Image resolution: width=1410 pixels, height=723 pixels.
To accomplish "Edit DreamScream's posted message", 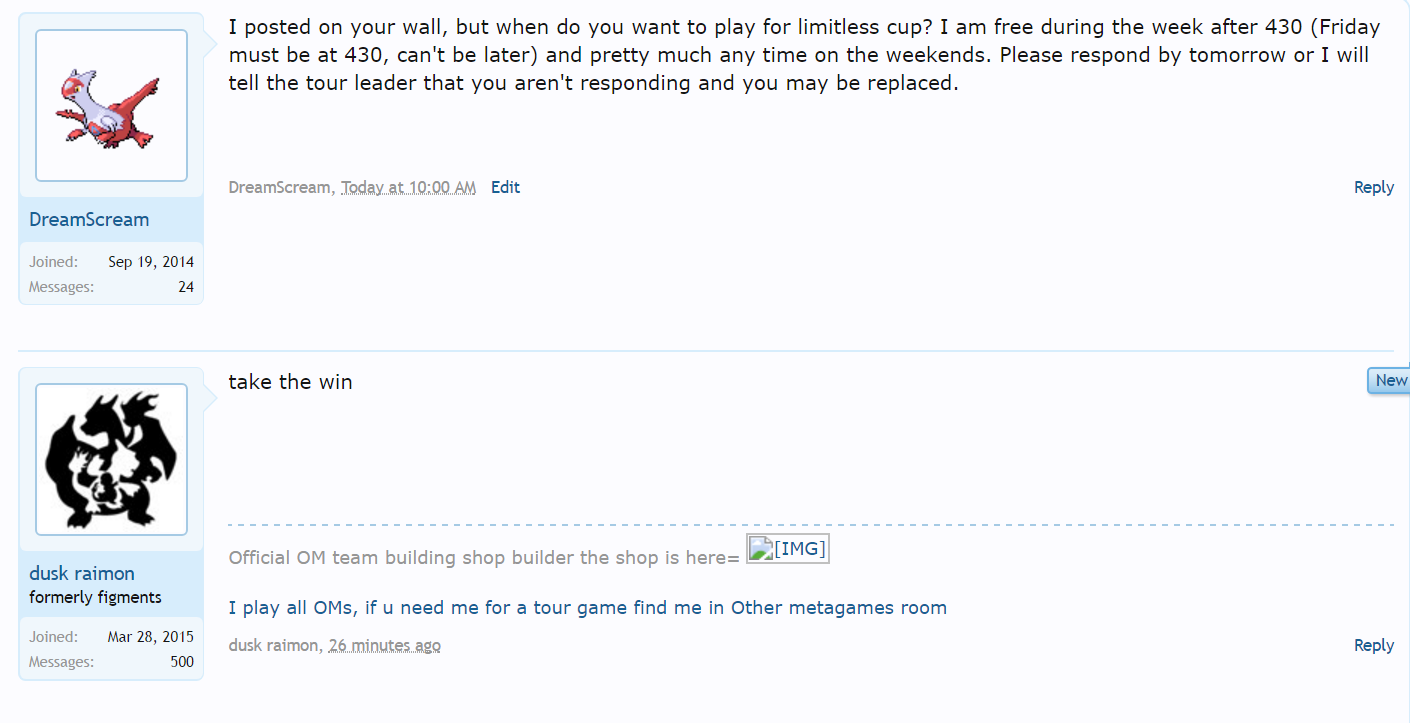I will [505, 187].
